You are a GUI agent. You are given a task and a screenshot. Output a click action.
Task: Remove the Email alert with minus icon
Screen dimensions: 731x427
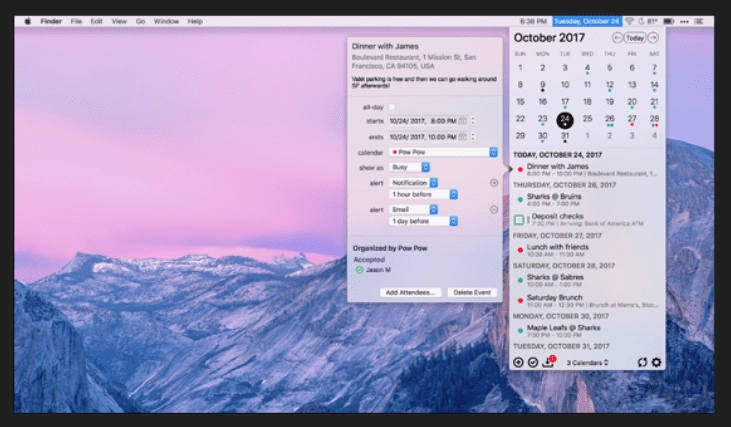(494, 209)
